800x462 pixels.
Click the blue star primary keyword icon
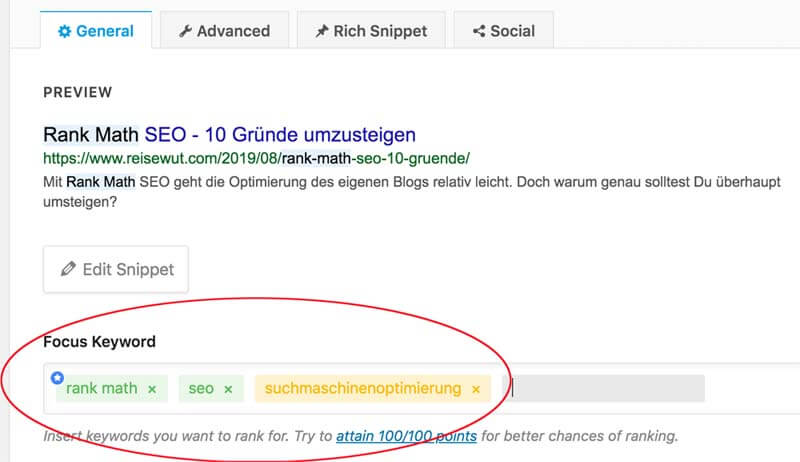pyautogui.click(x=57, y=378)
